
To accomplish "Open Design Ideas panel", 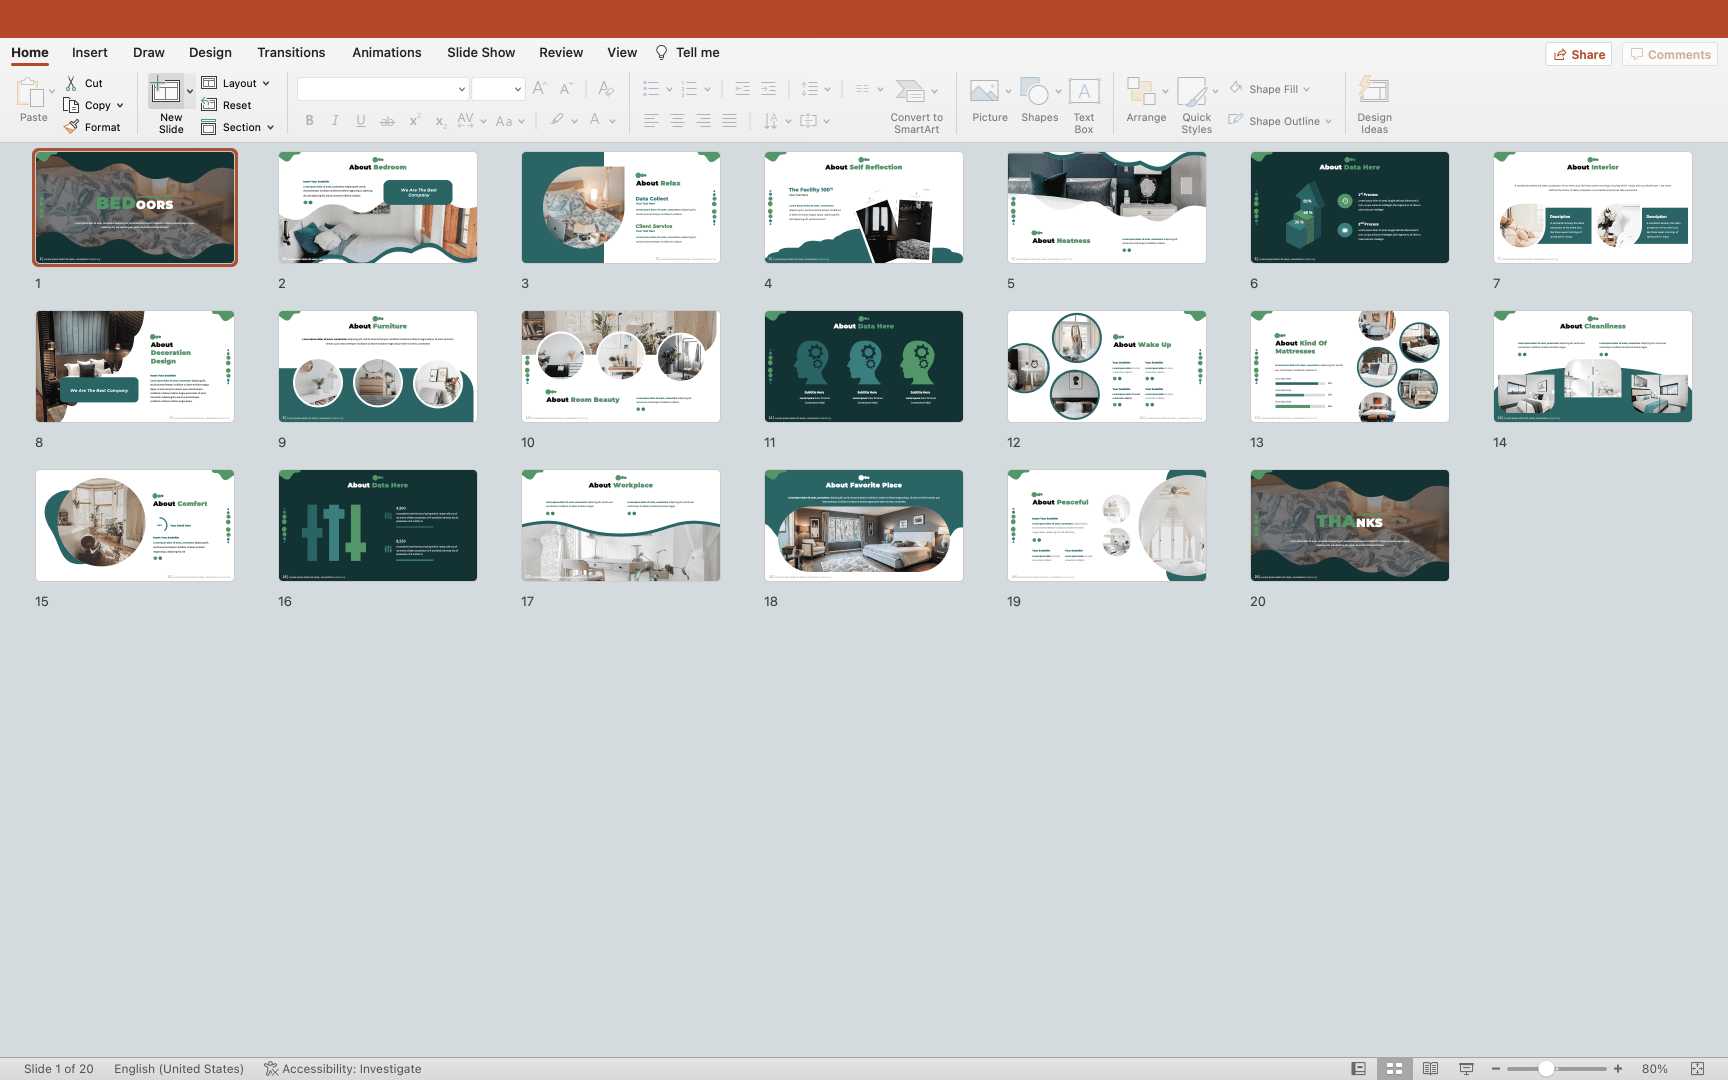I will [x=1373, y=105].
